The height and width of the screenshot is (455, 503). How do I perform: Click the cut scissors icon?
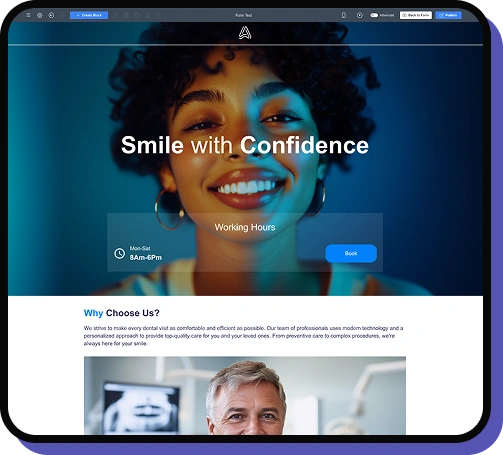click(x=148, y=15)
